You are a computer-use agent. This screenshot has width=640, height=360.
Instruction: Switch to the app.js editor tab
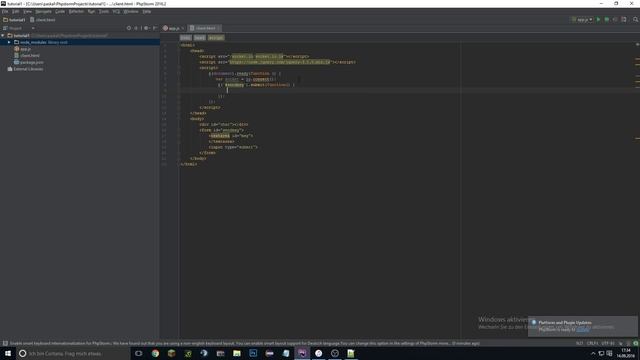coord(173,28)
